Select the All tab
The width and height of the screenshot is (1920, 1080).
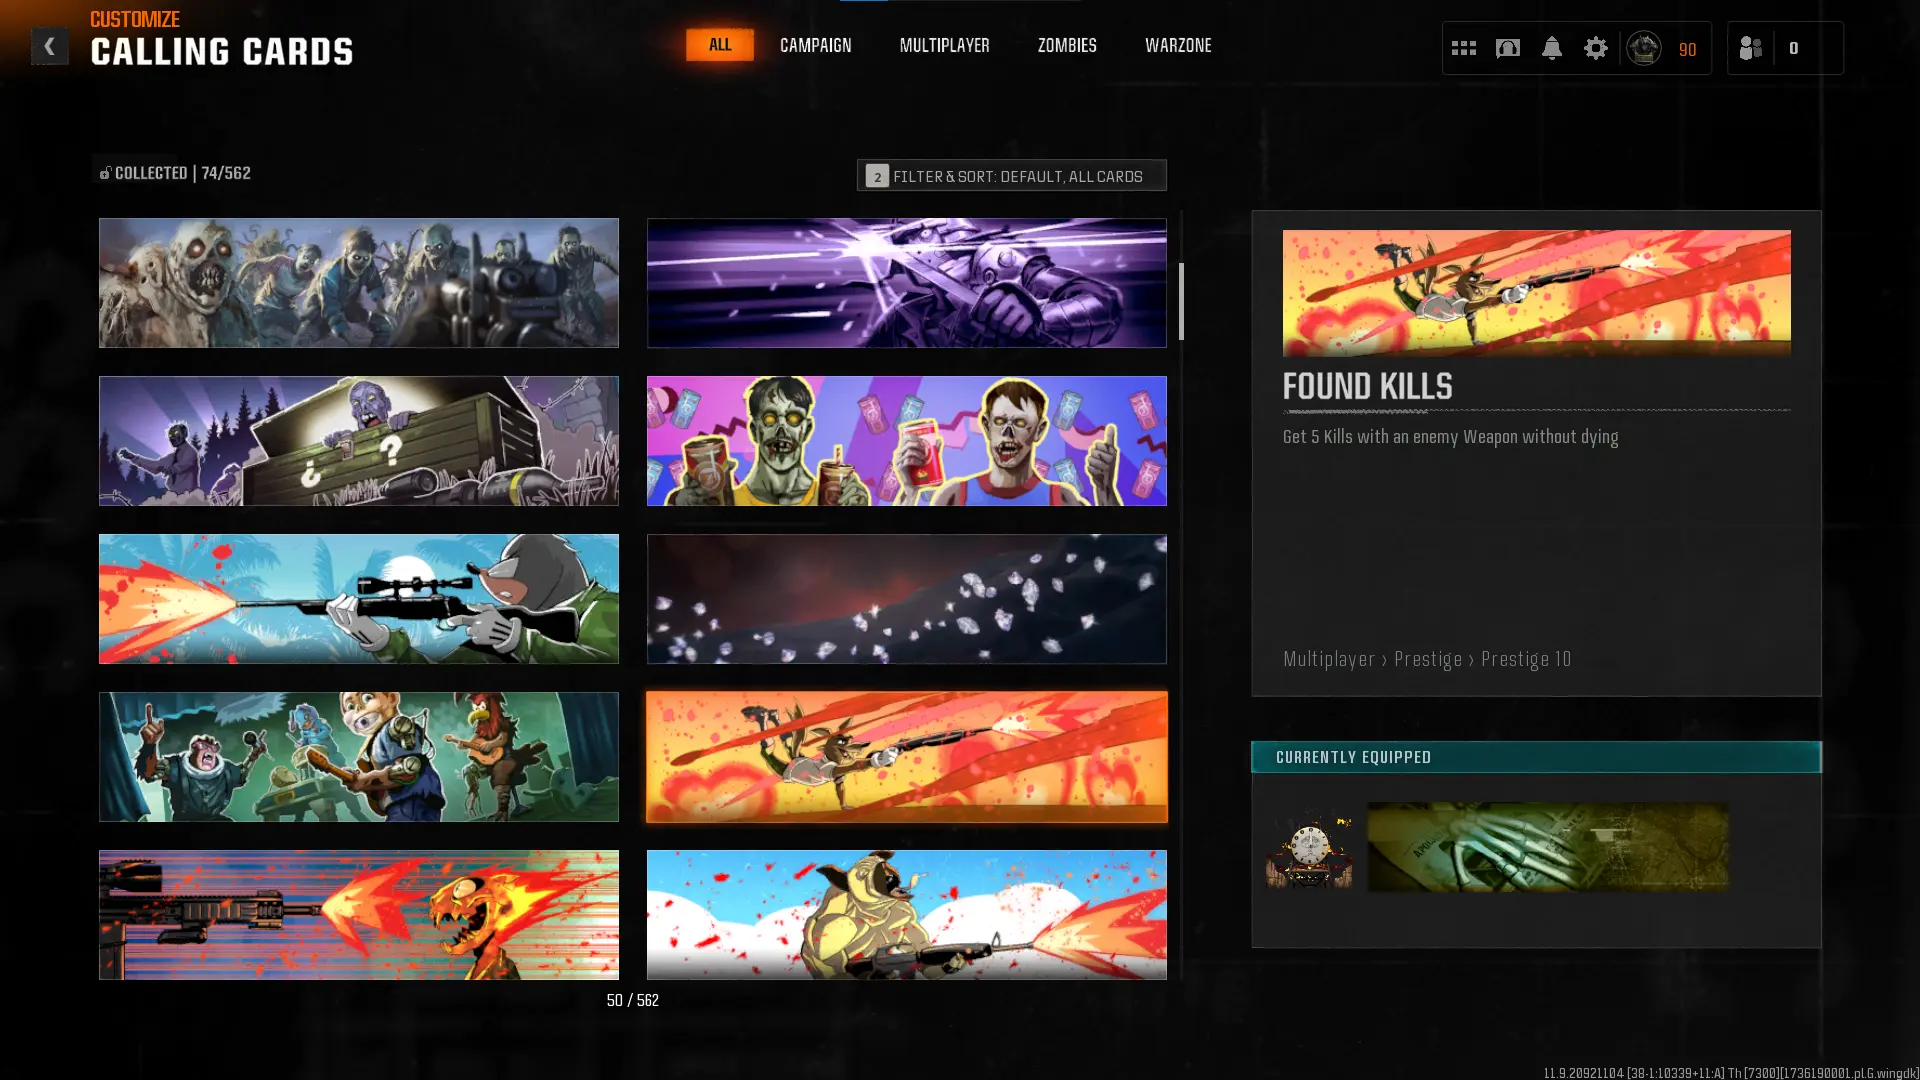[x=719, y=45]
